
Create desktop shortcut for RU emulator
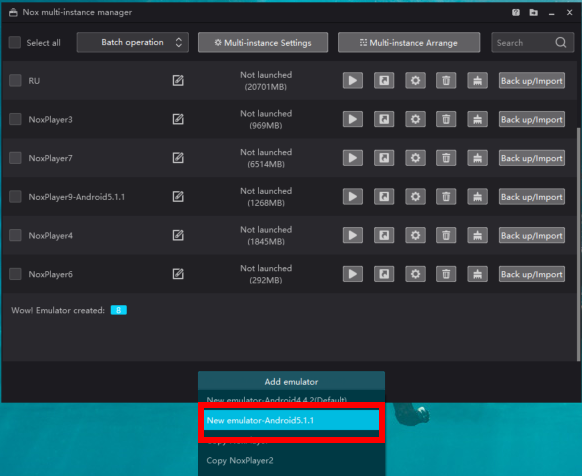point(384,81)
